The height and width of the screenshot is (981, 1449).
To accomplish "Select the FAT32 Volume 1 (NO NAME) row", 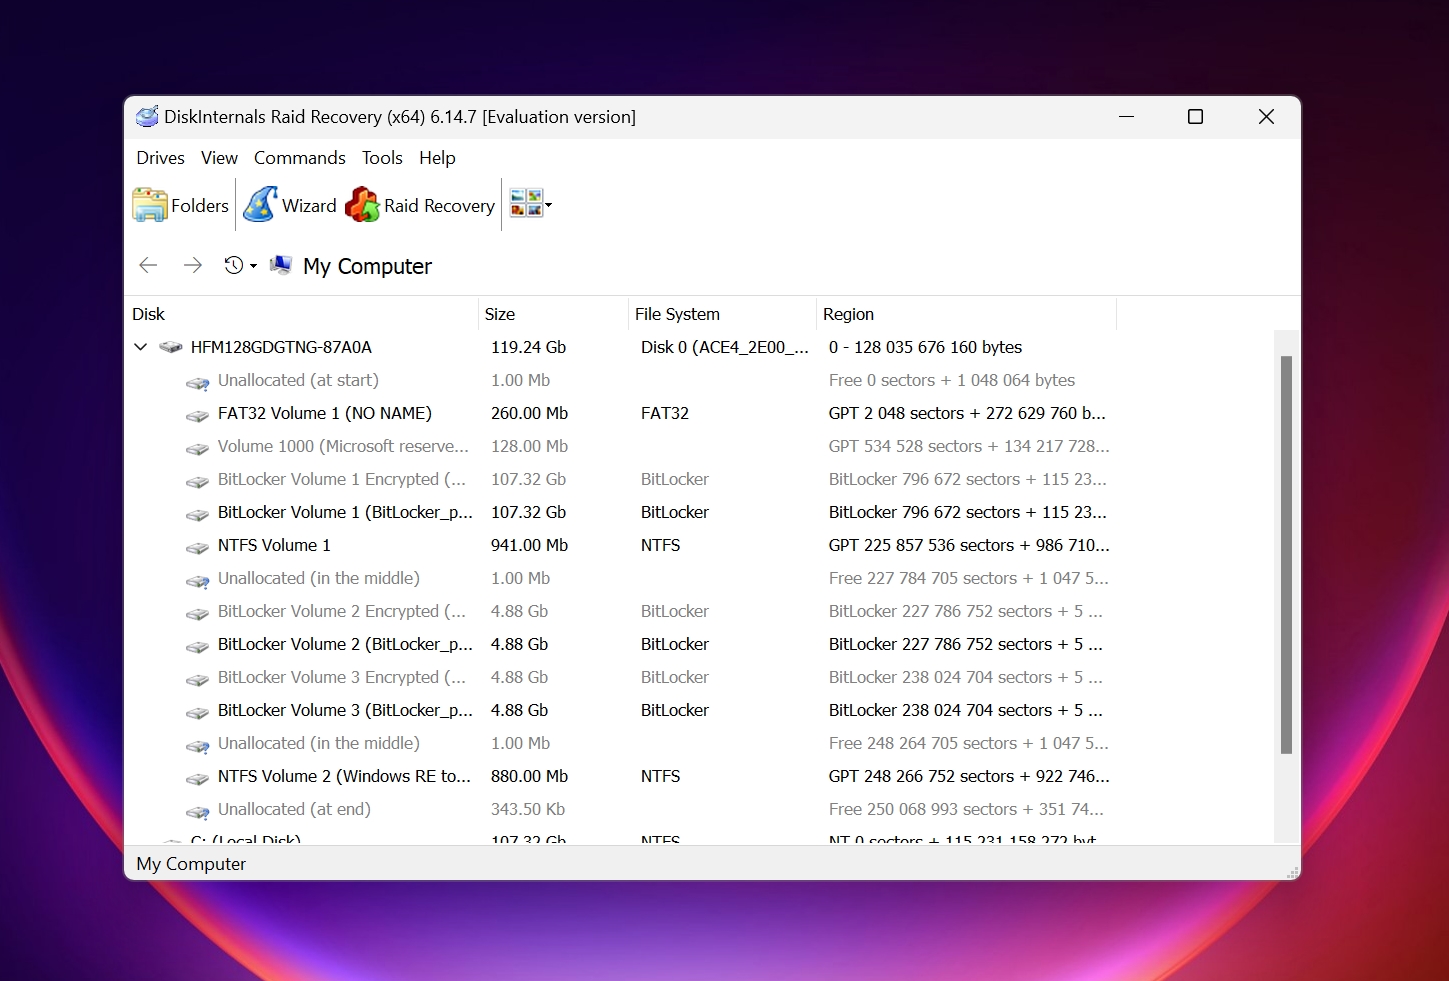I will (699, 413).
